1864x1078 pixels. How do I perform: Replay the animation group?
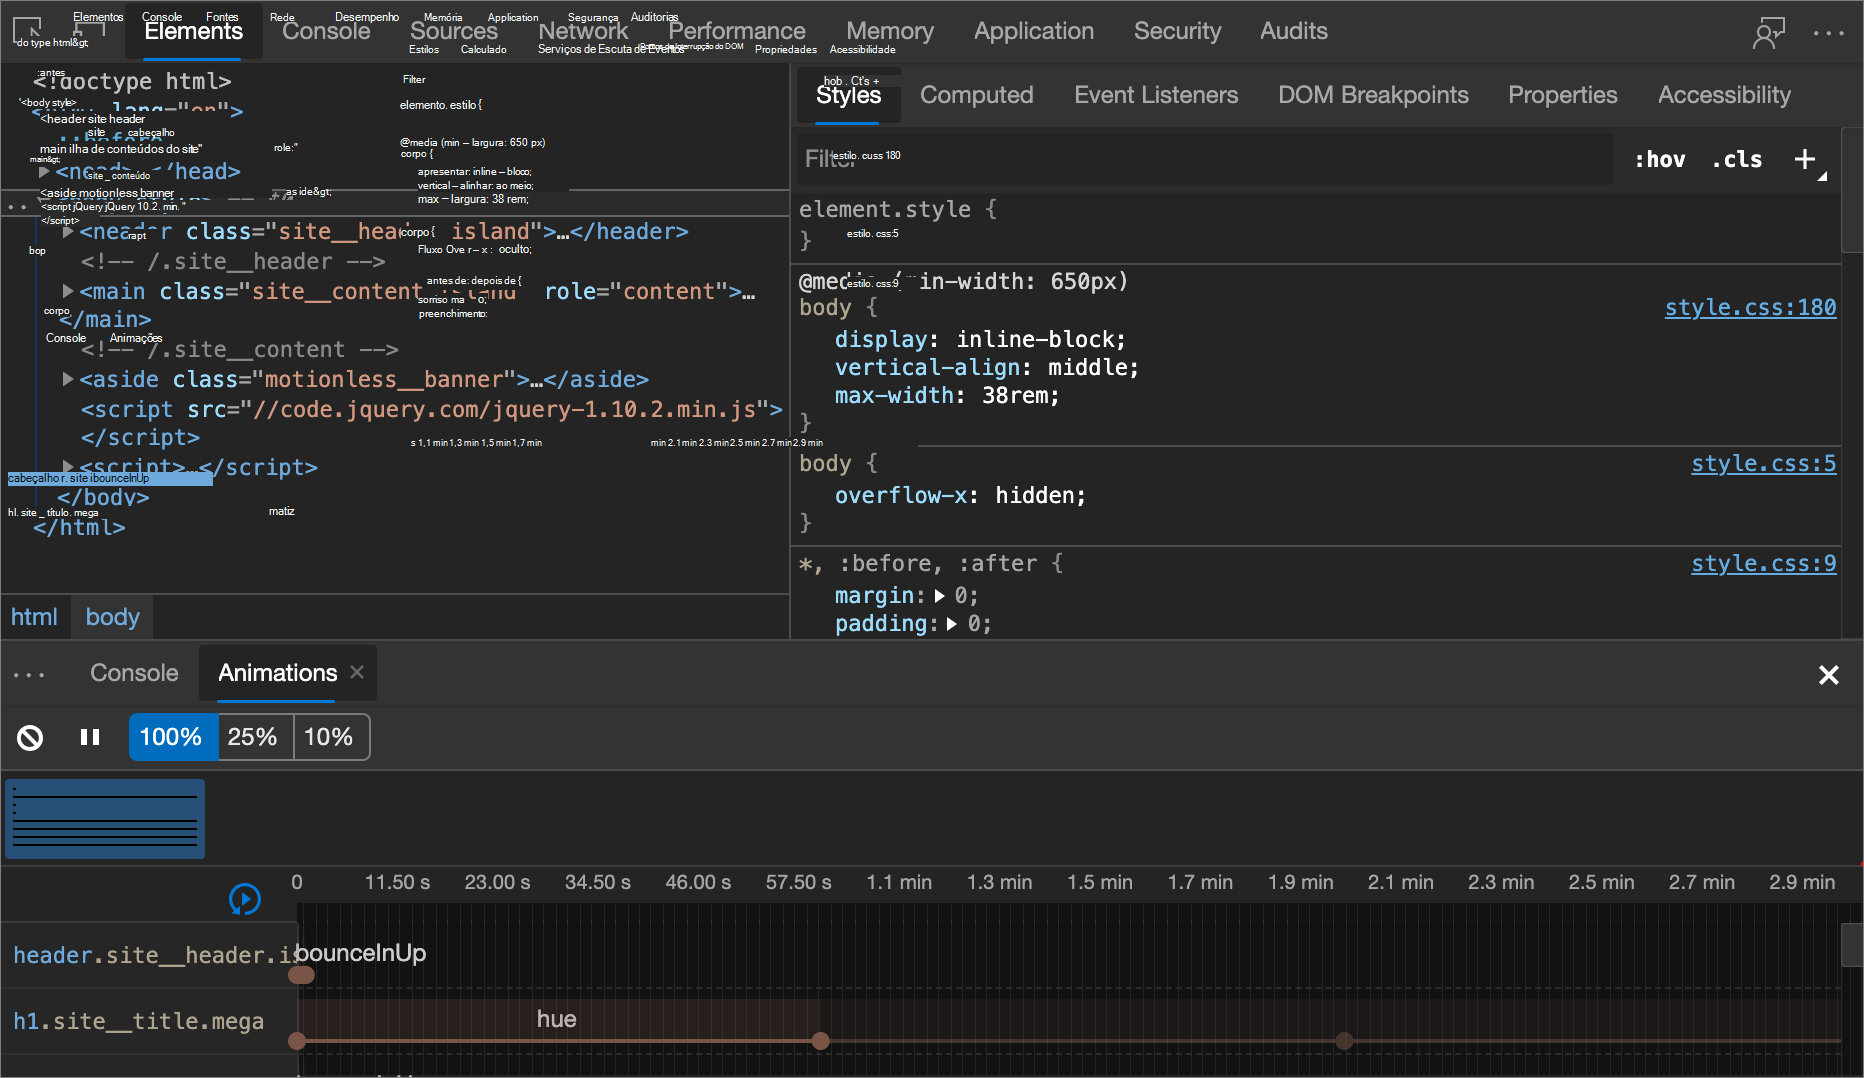coord(245,899)
